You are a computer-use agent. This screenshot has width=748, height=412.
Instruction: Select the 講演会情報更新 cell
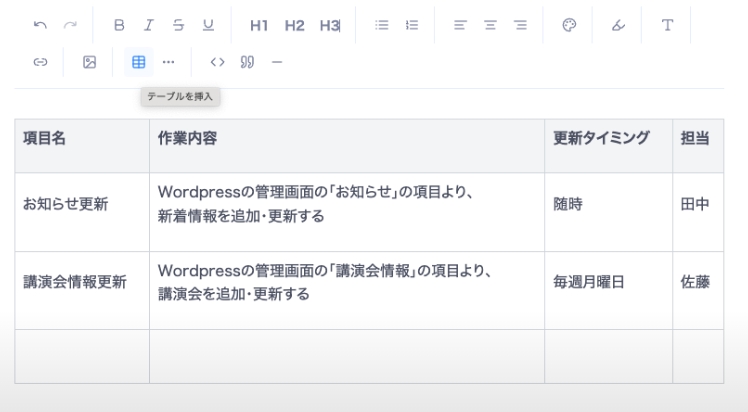pyautogui.click(x=82, y=290)
